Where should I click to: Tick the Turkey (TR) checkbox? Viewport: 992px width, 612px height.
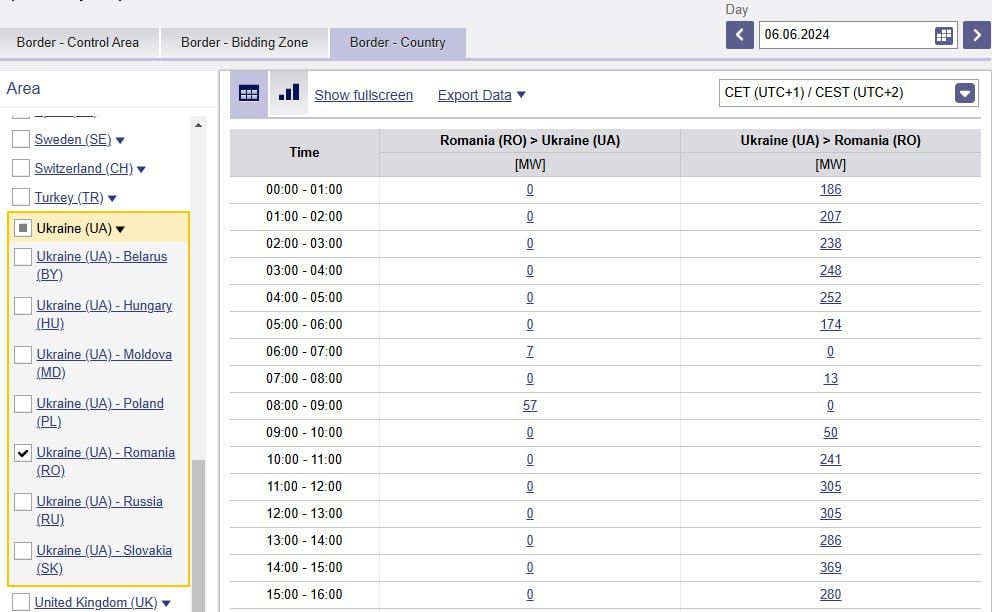[x=21, y=197]
